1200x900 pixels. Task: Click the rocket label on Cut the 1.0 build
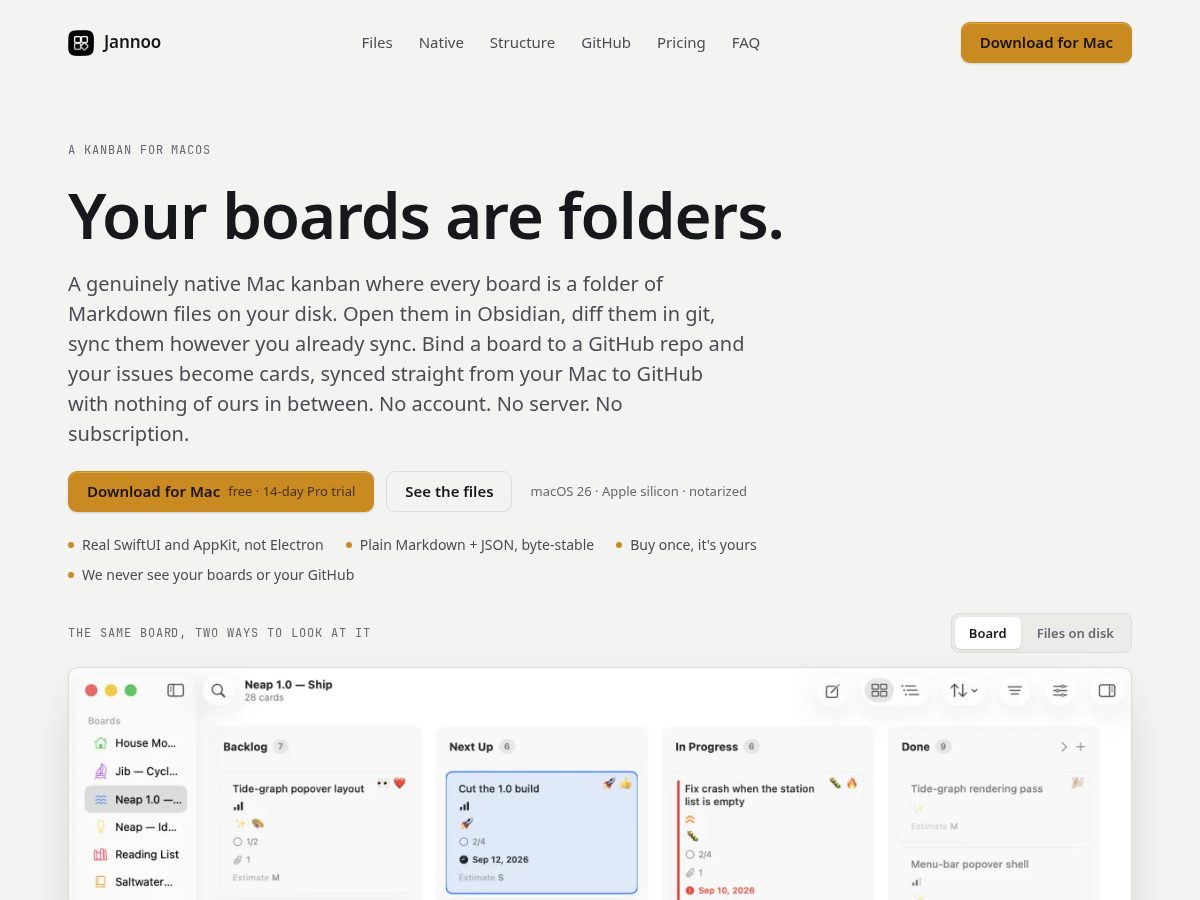pos(466,823)
